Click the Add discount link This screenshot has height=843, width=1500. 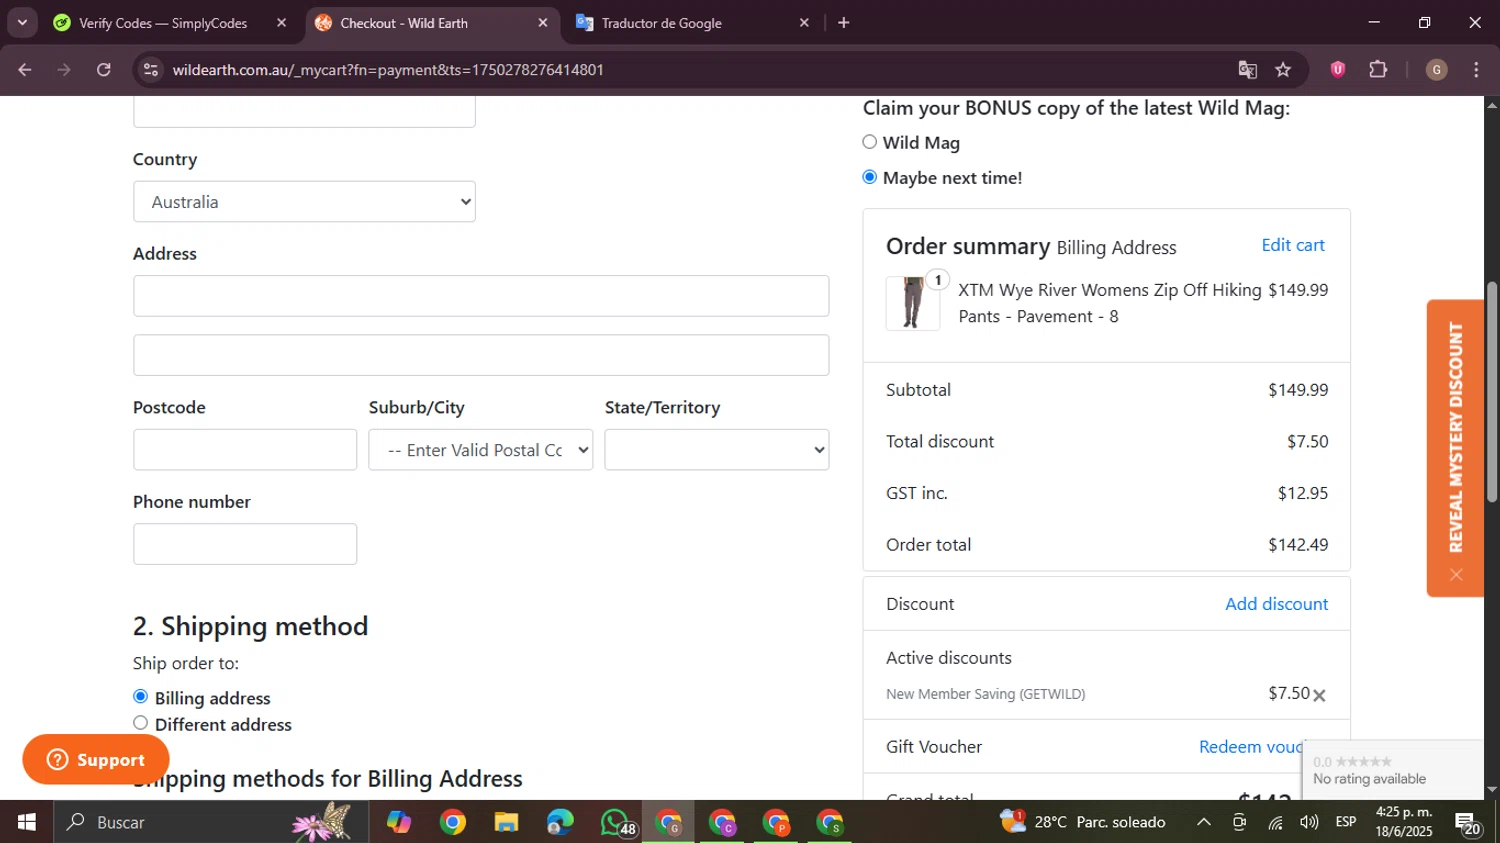pyautogui.click(x=1277, y=604)
